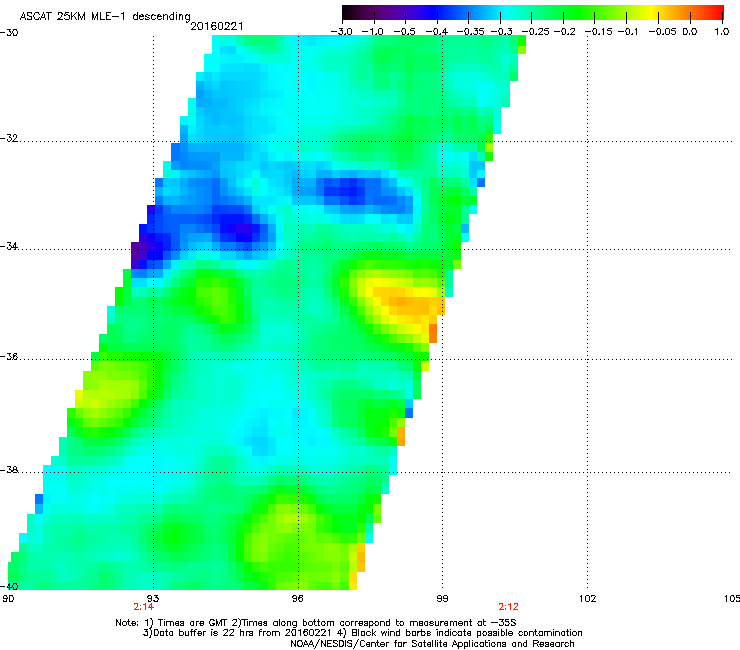Image resolution: width=740 pixels, height=650 pixels.
Task: Click the 0.0 color scale label
Action: pyautogui.click(x=690, y=32)
